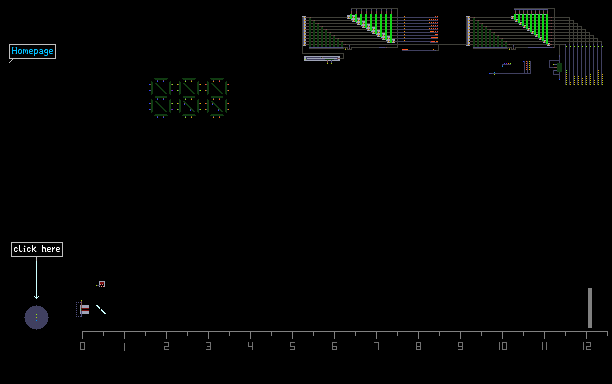Select the grey striped block with red bar
This screenshot has width=612, height=384.
(84, 309)
